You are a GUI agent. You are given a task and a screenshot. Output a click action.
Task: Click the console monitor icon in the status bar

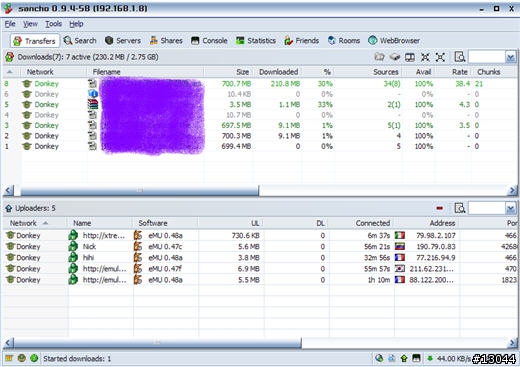coord(416,358)
